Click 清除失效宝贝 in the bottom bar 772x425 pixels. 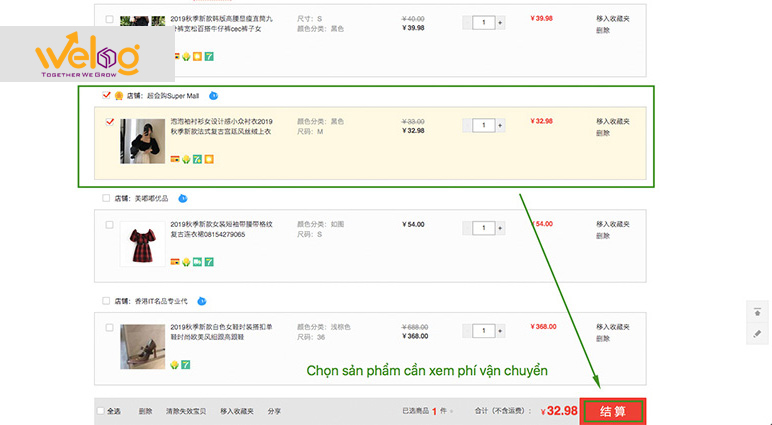tap(186, 411)
